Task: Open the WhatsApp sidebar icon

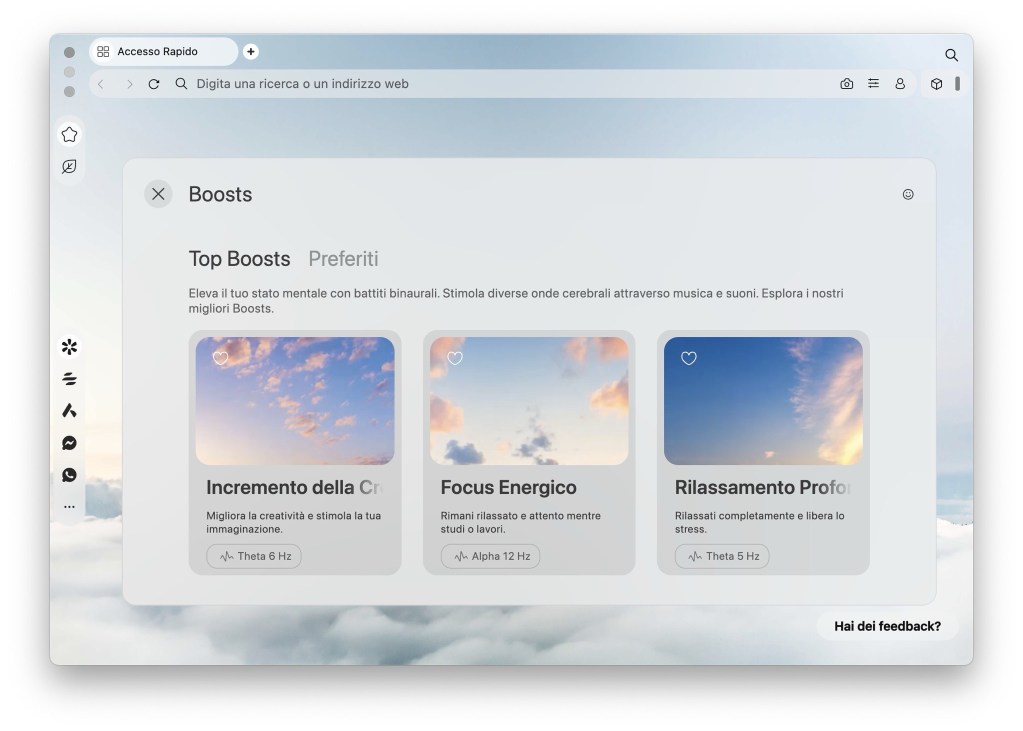Action: [x=69, y=475]
